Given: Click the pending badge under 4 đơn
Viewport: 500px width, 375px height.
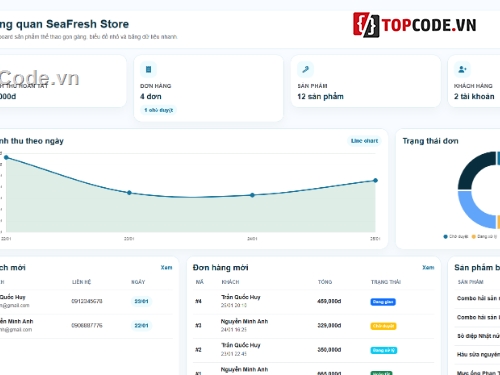Looking at the screenshot, I should (158, 110).
